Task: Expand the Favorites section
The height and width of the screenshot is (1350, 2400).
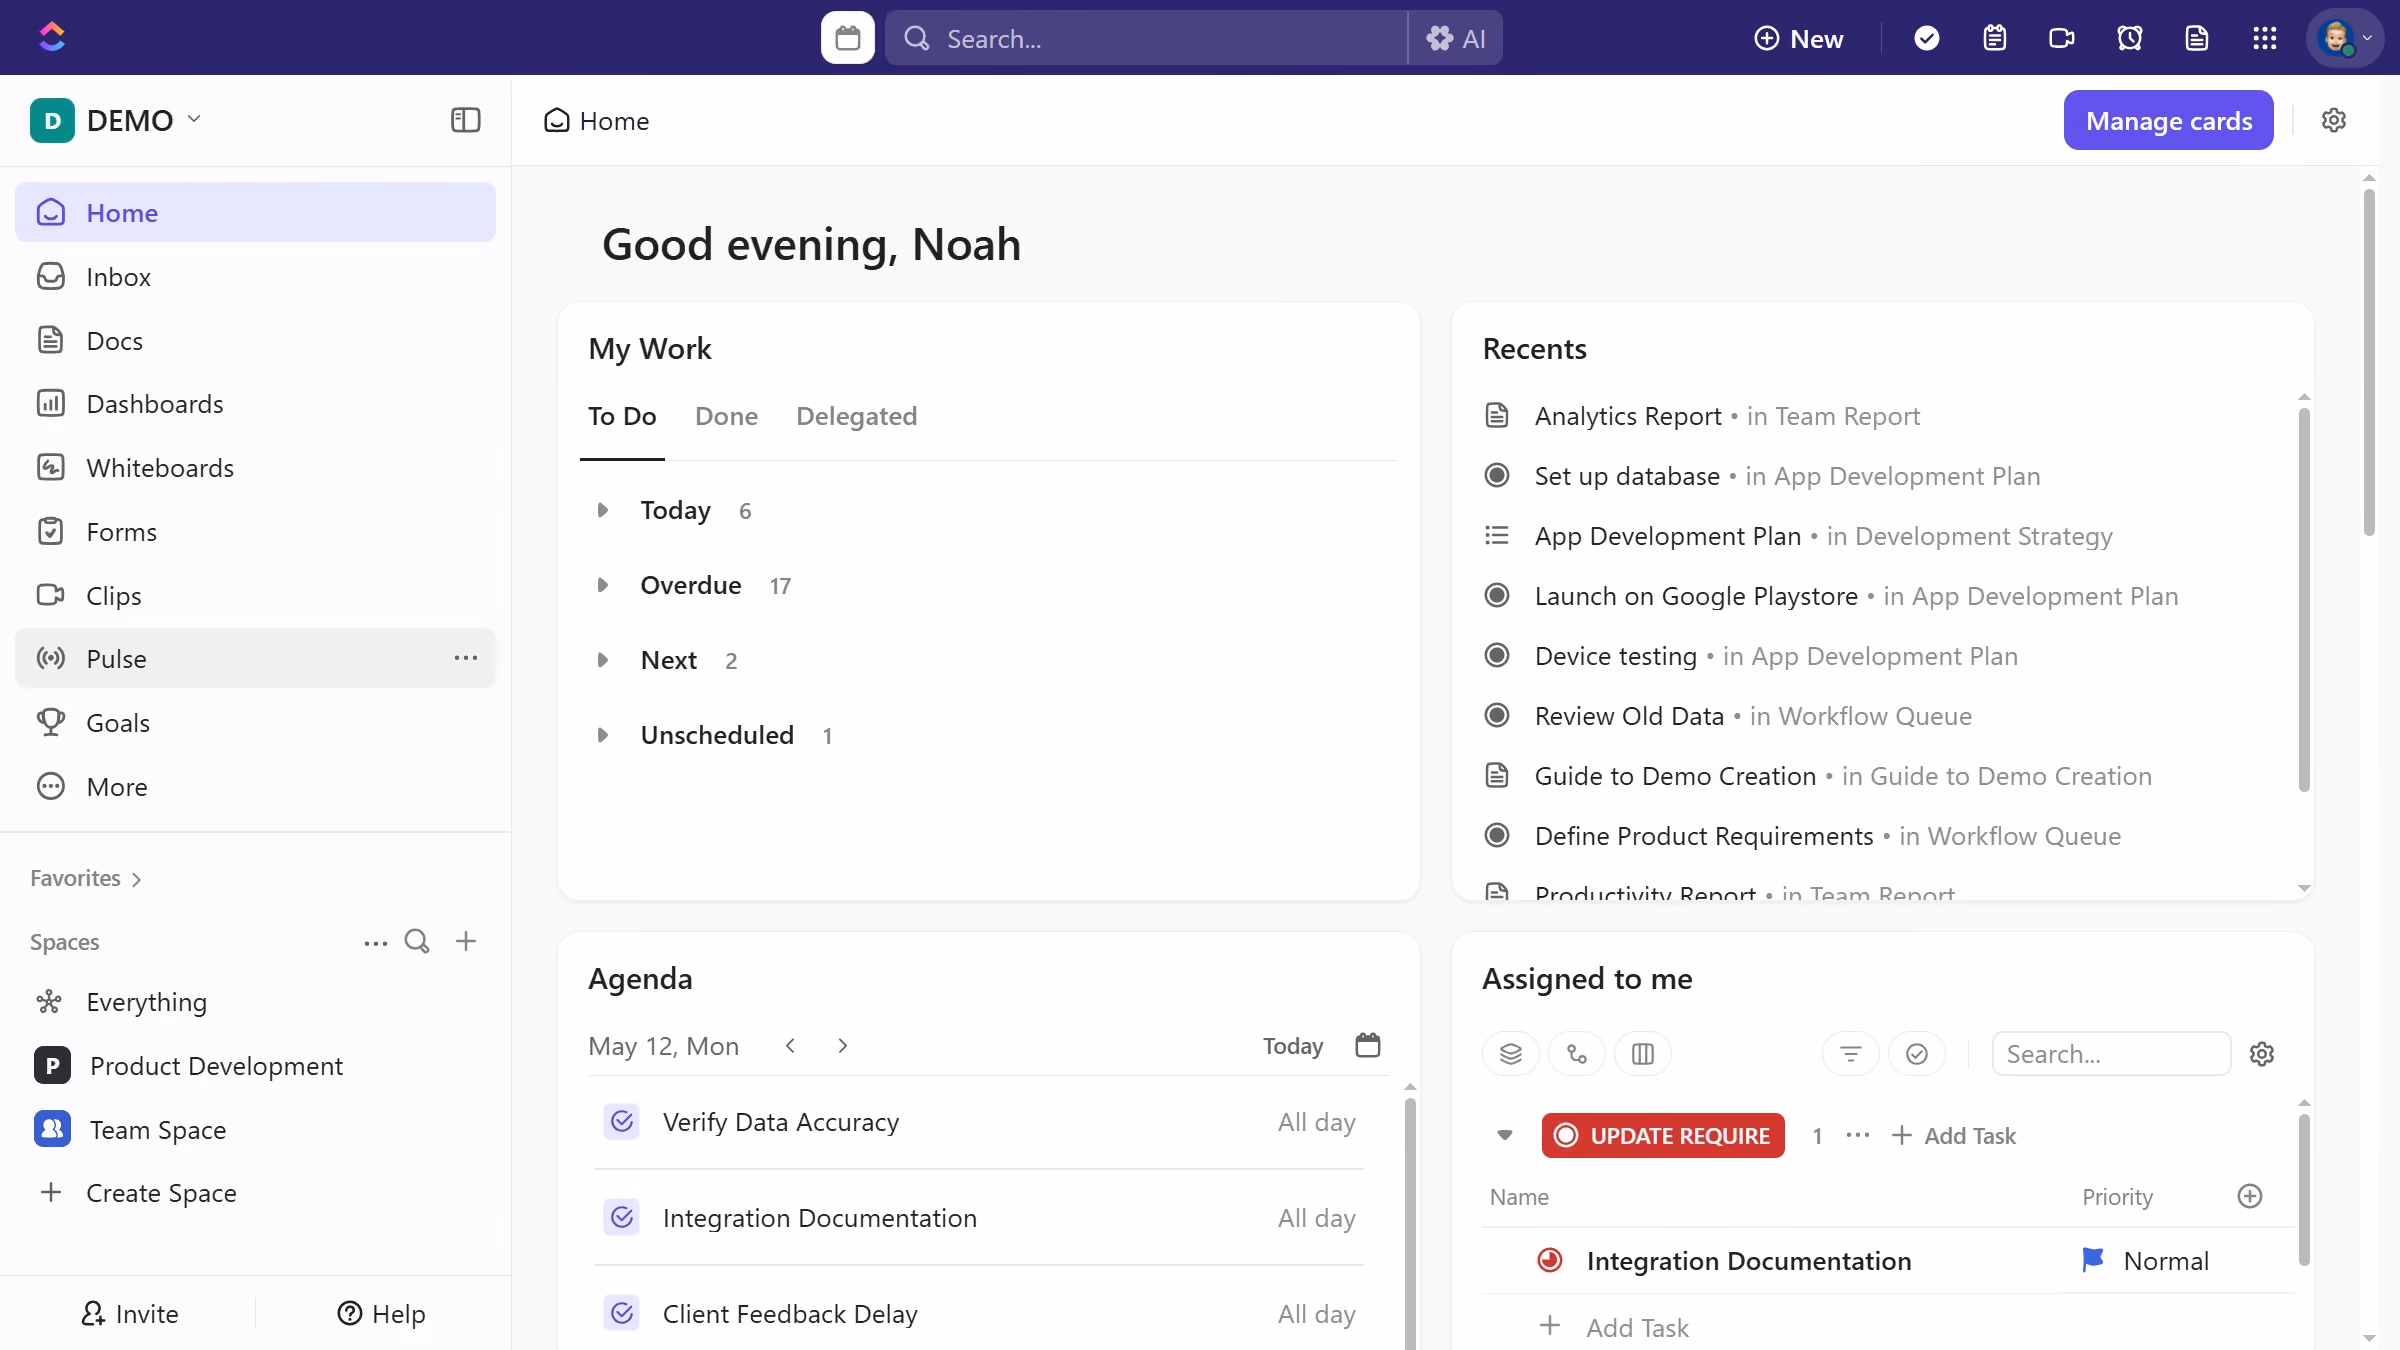Action: [86, 878]
